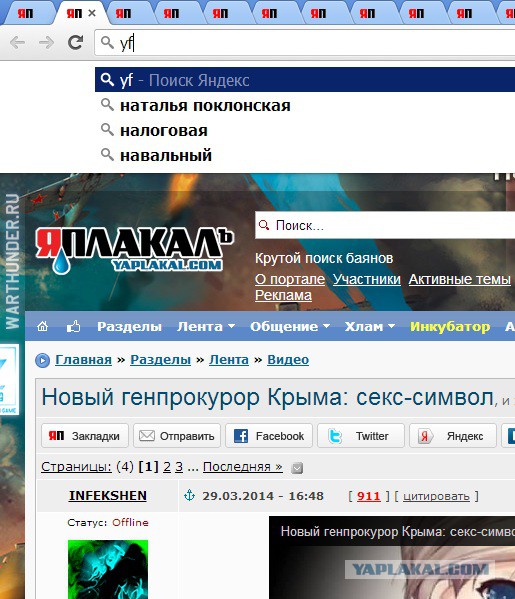Open 'Реклама' link
Screen dimensions: 515x599
283,295
